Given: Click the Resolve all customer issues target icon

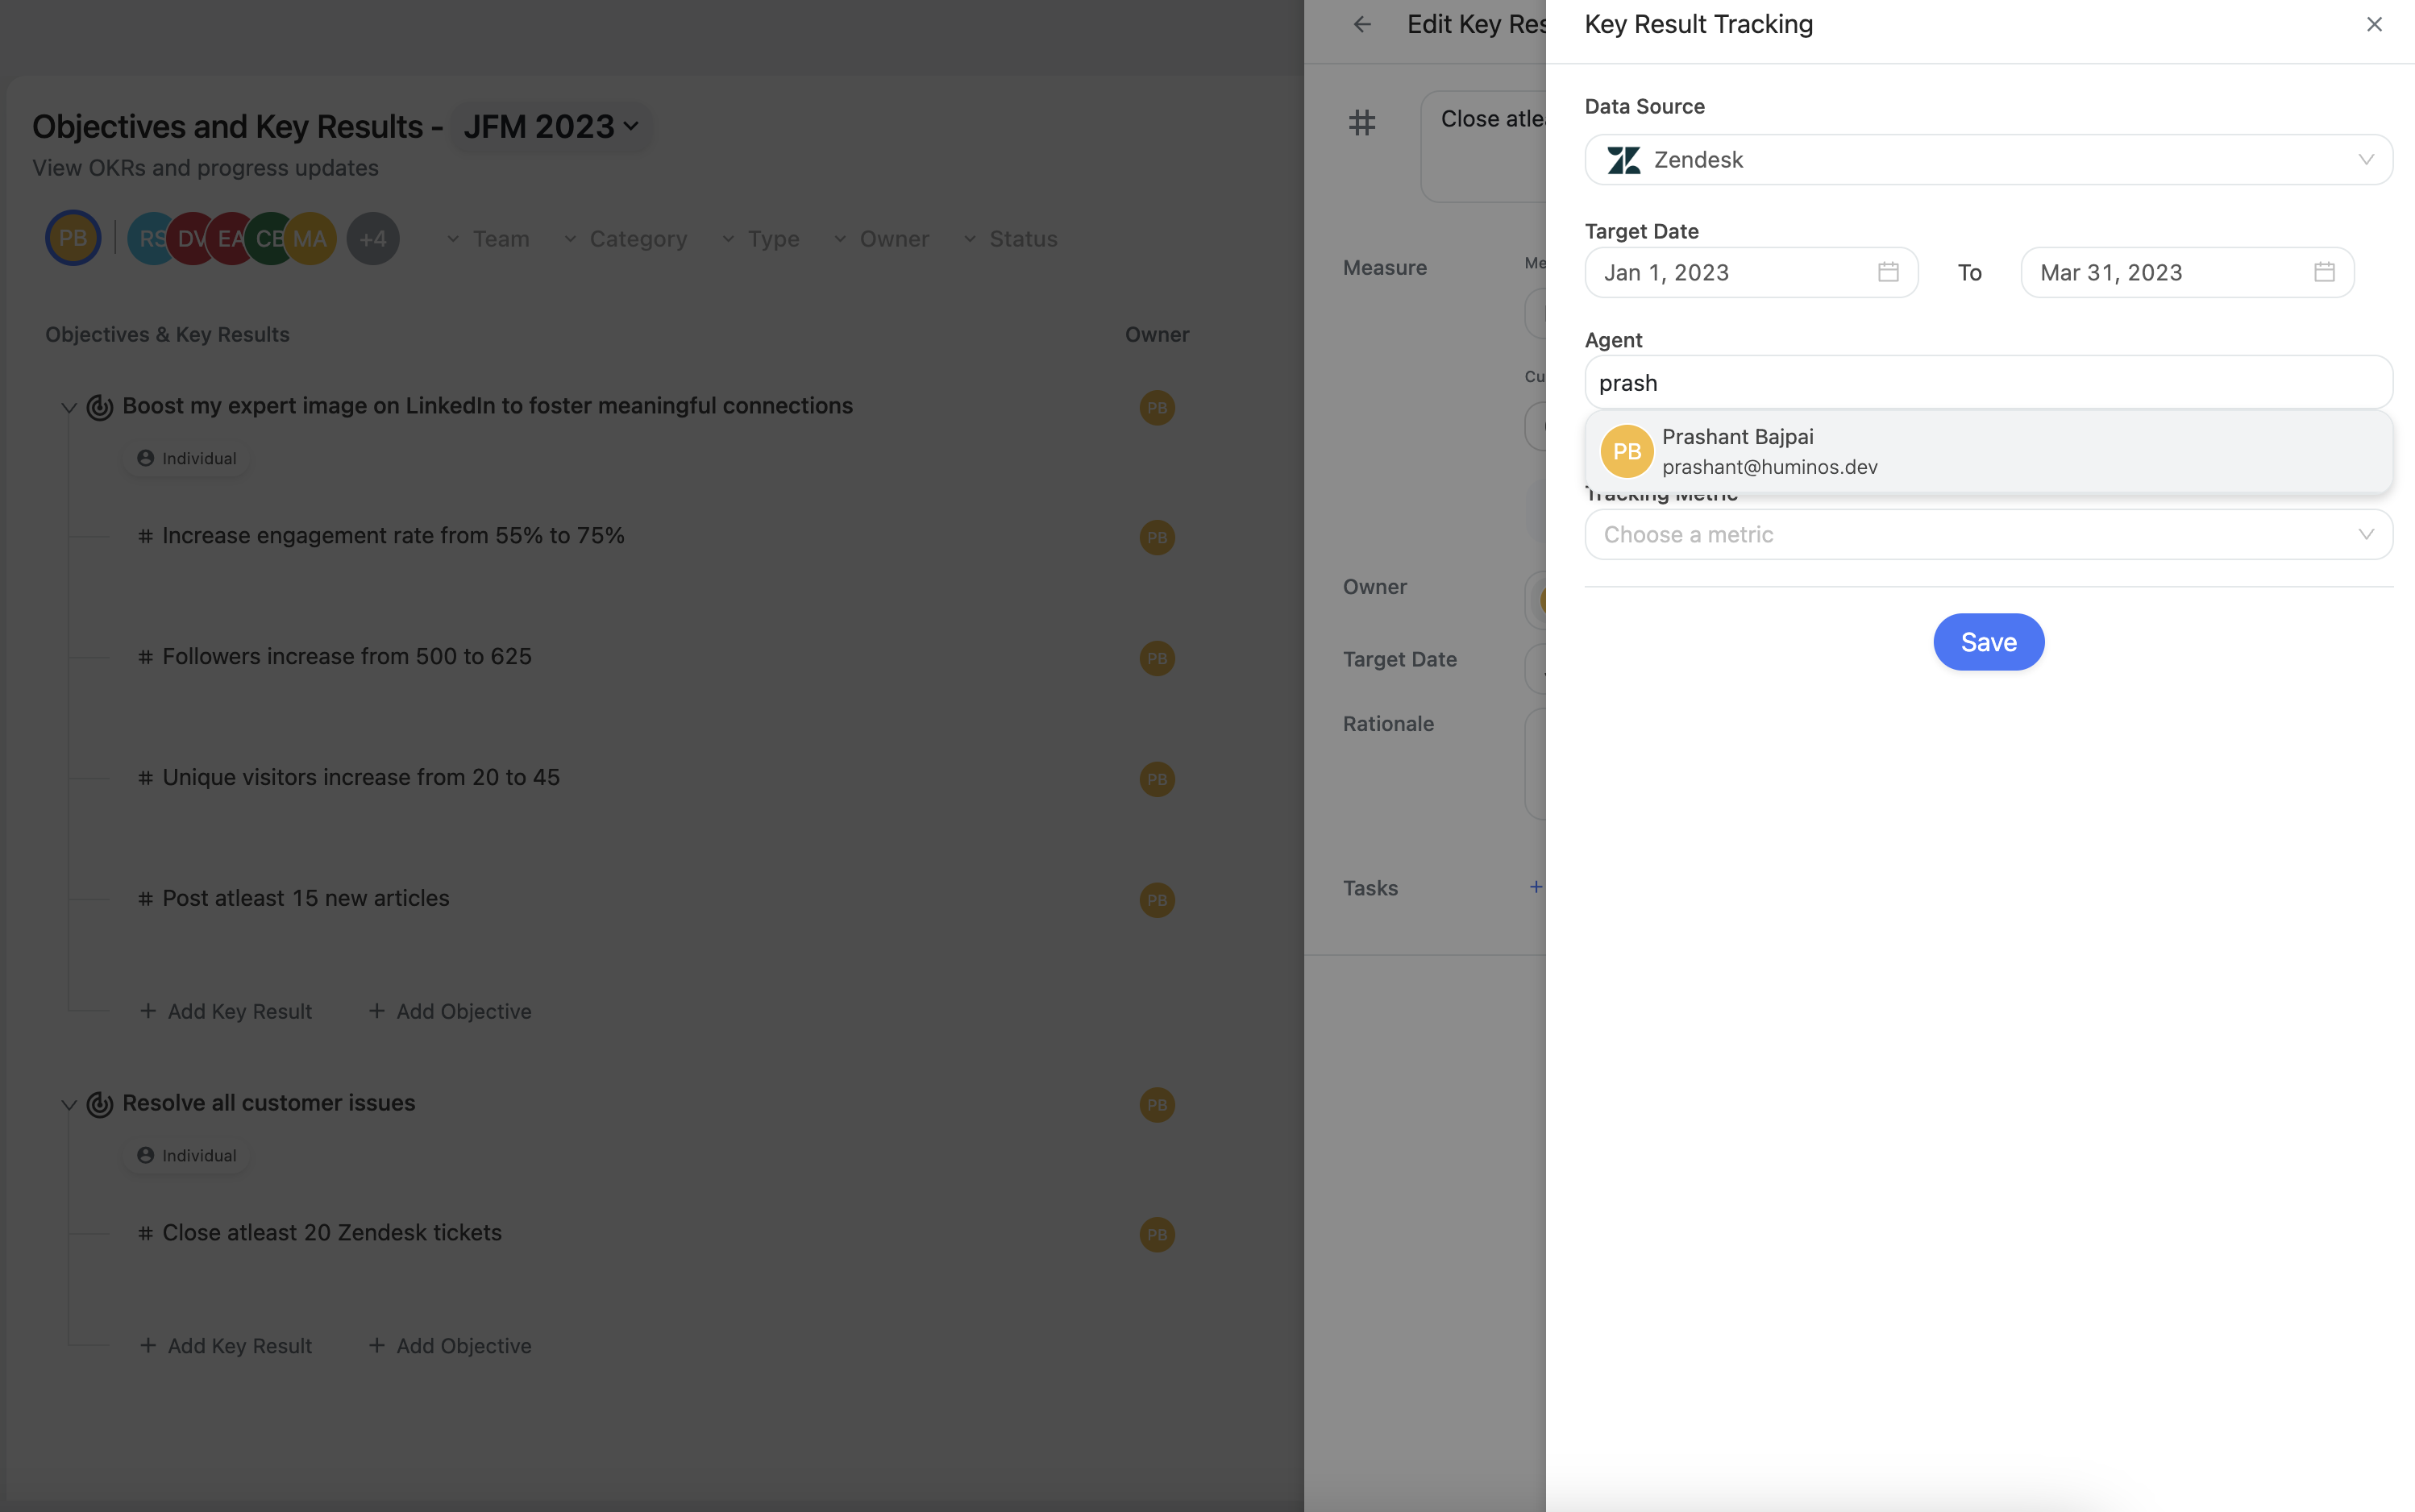Looking at the screenshot, I should point(100,1104).
